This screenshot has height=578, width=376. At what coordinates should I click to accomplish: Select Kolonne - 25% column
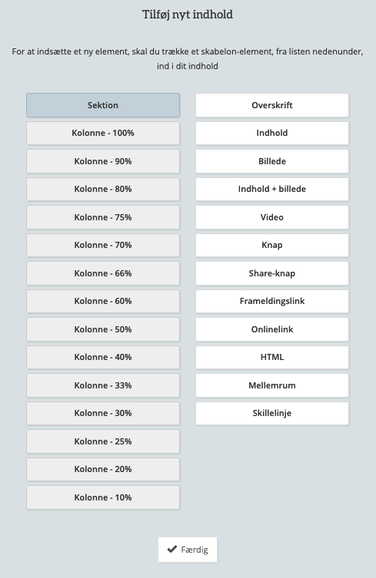[103, 441]
